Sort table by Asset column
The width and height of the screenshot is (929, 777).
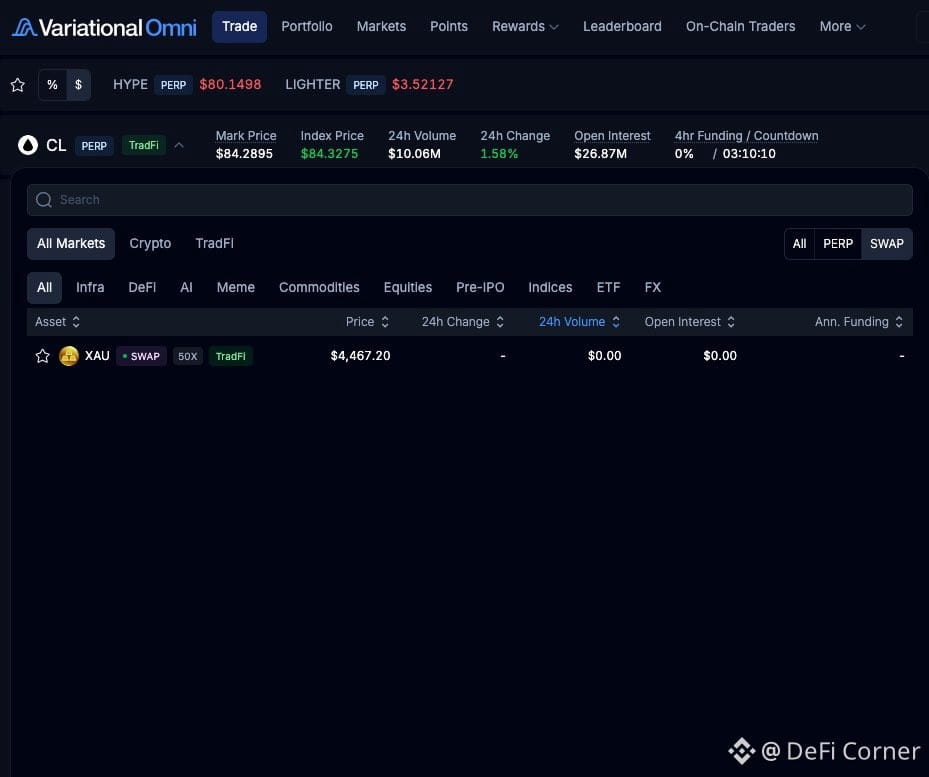(x=57, y=322)
